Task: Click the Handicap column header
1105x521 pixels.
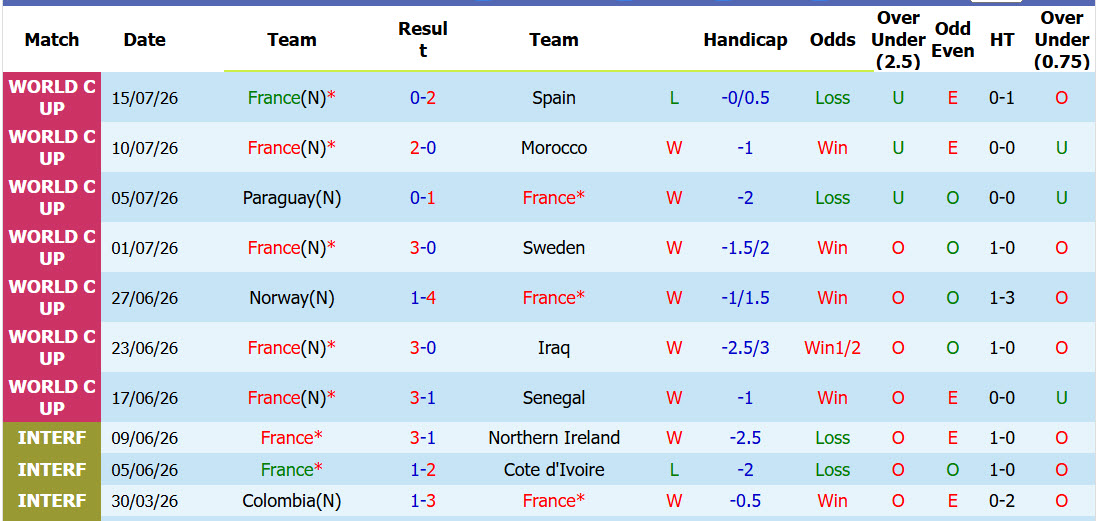Action: [x=745, y=40]
